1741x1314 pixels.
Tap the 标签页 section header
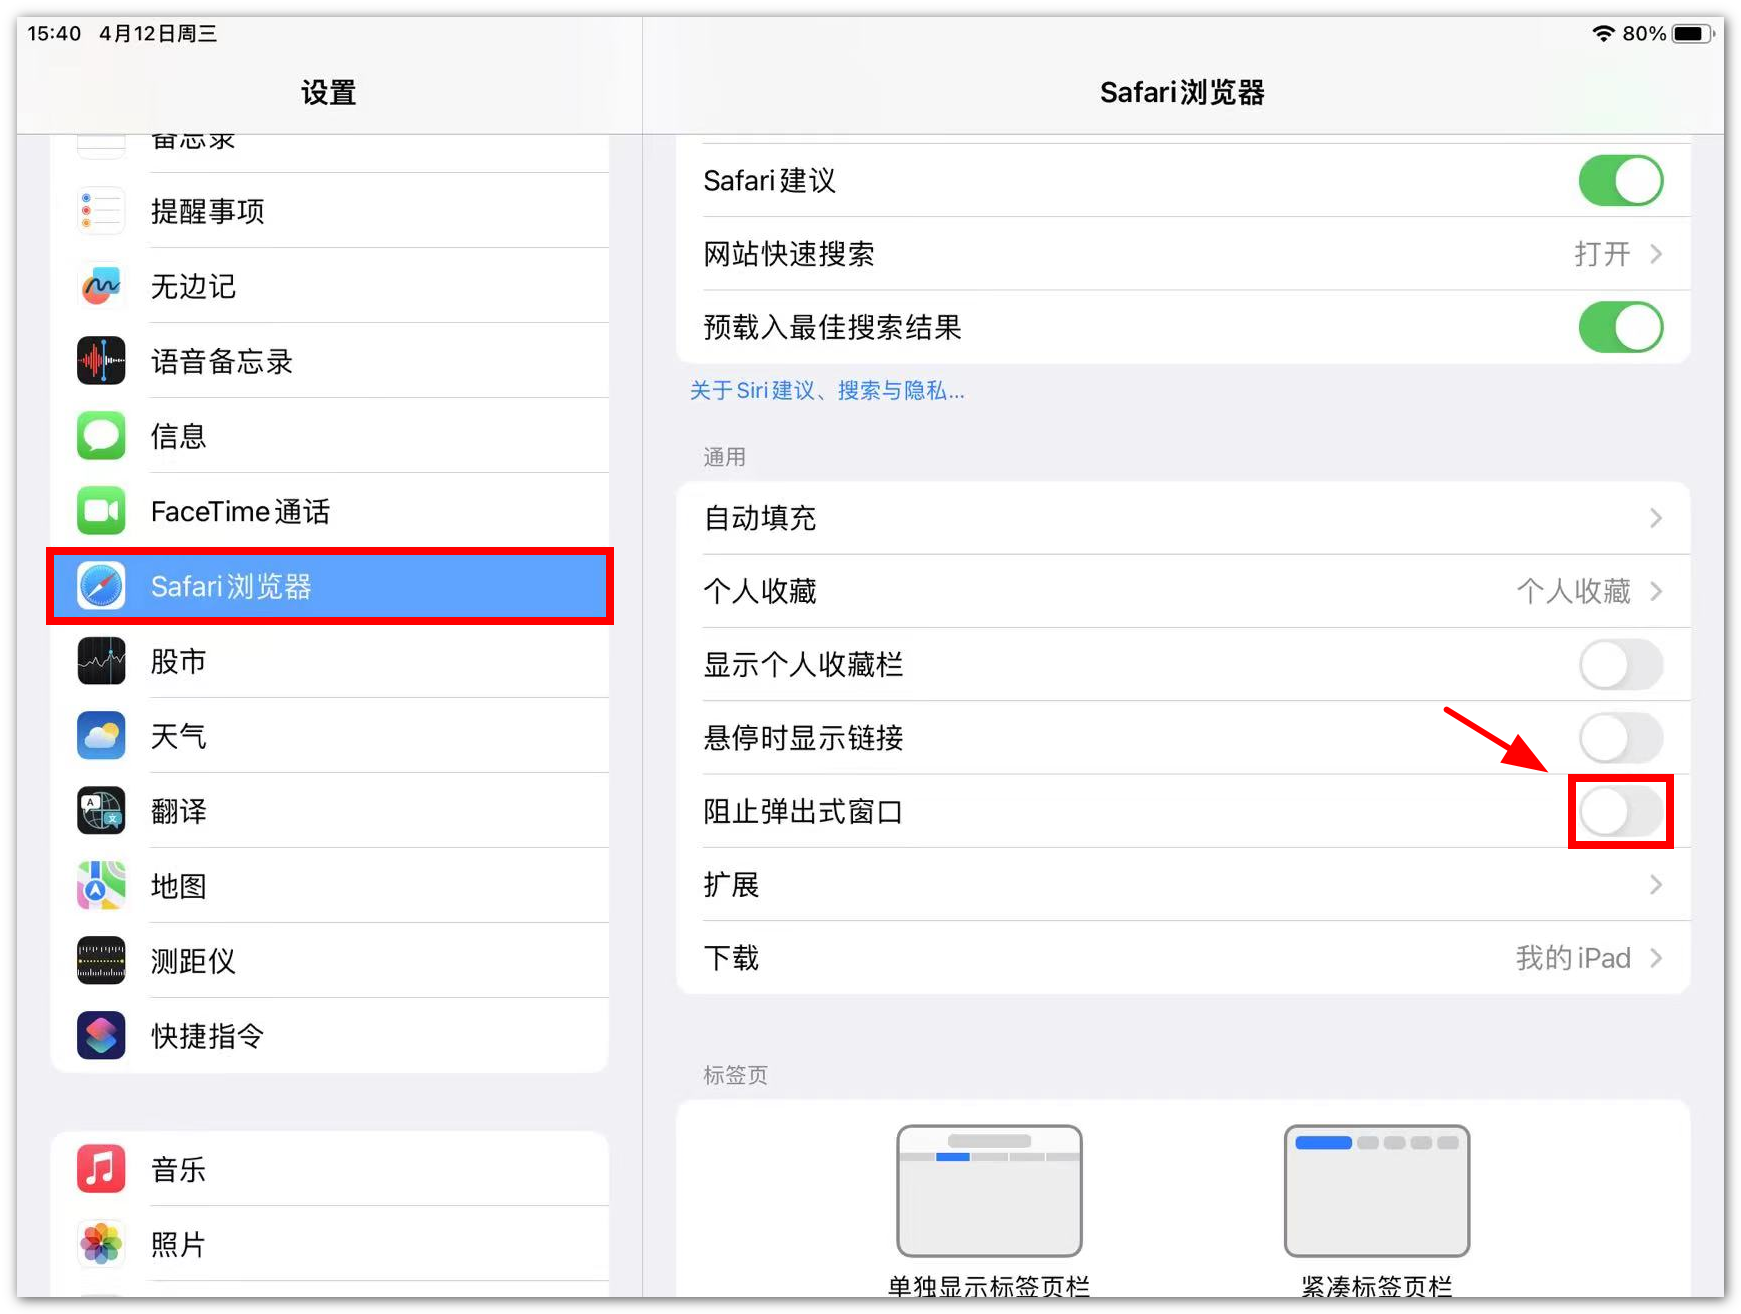point(735,1075)
